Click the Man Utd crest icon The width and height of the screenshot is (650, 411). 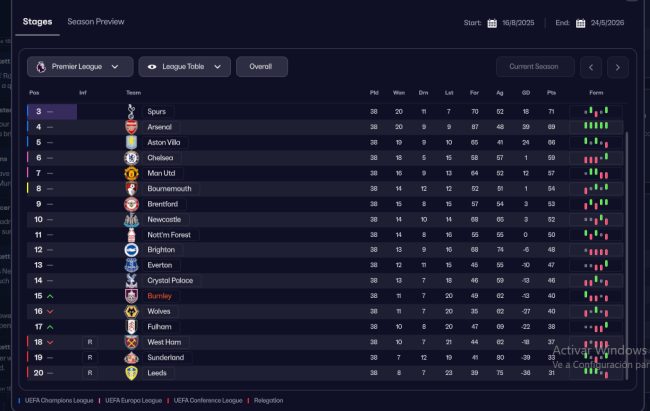tap(130, 173)
